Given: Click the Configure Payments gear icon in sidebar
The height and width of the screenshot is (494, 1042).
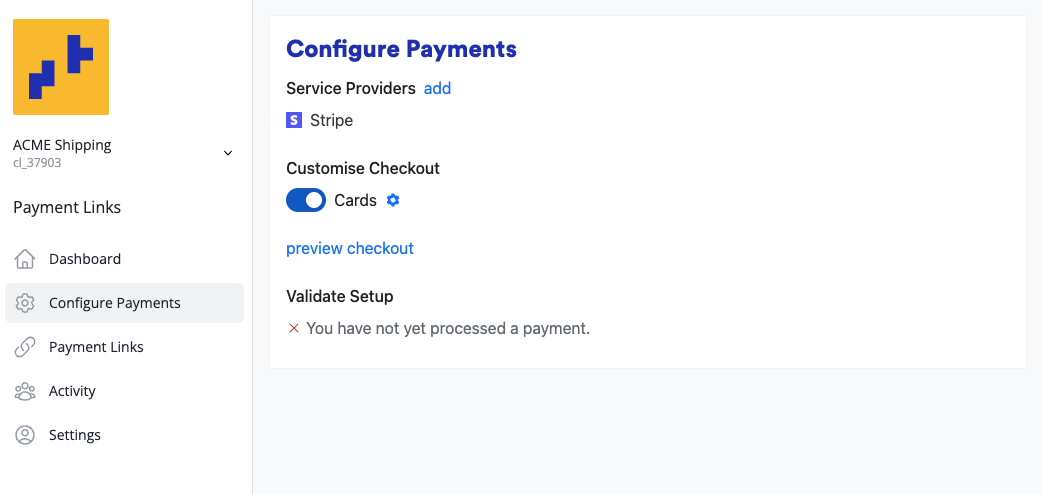Looking at the screenshot, I should tap(25, 303).
